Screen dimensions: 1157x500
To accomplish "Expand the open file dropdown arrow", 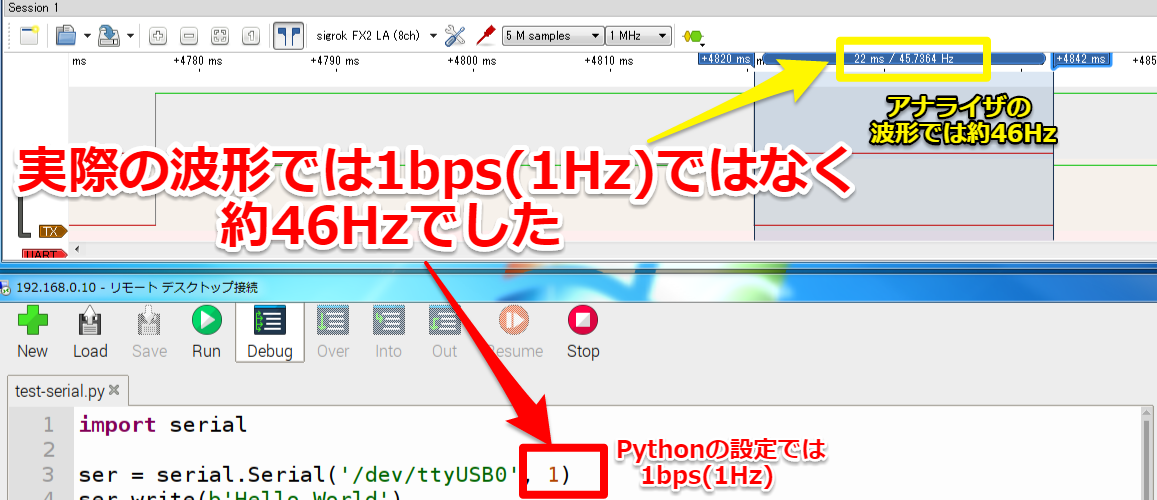I will [x=86, y=35].
